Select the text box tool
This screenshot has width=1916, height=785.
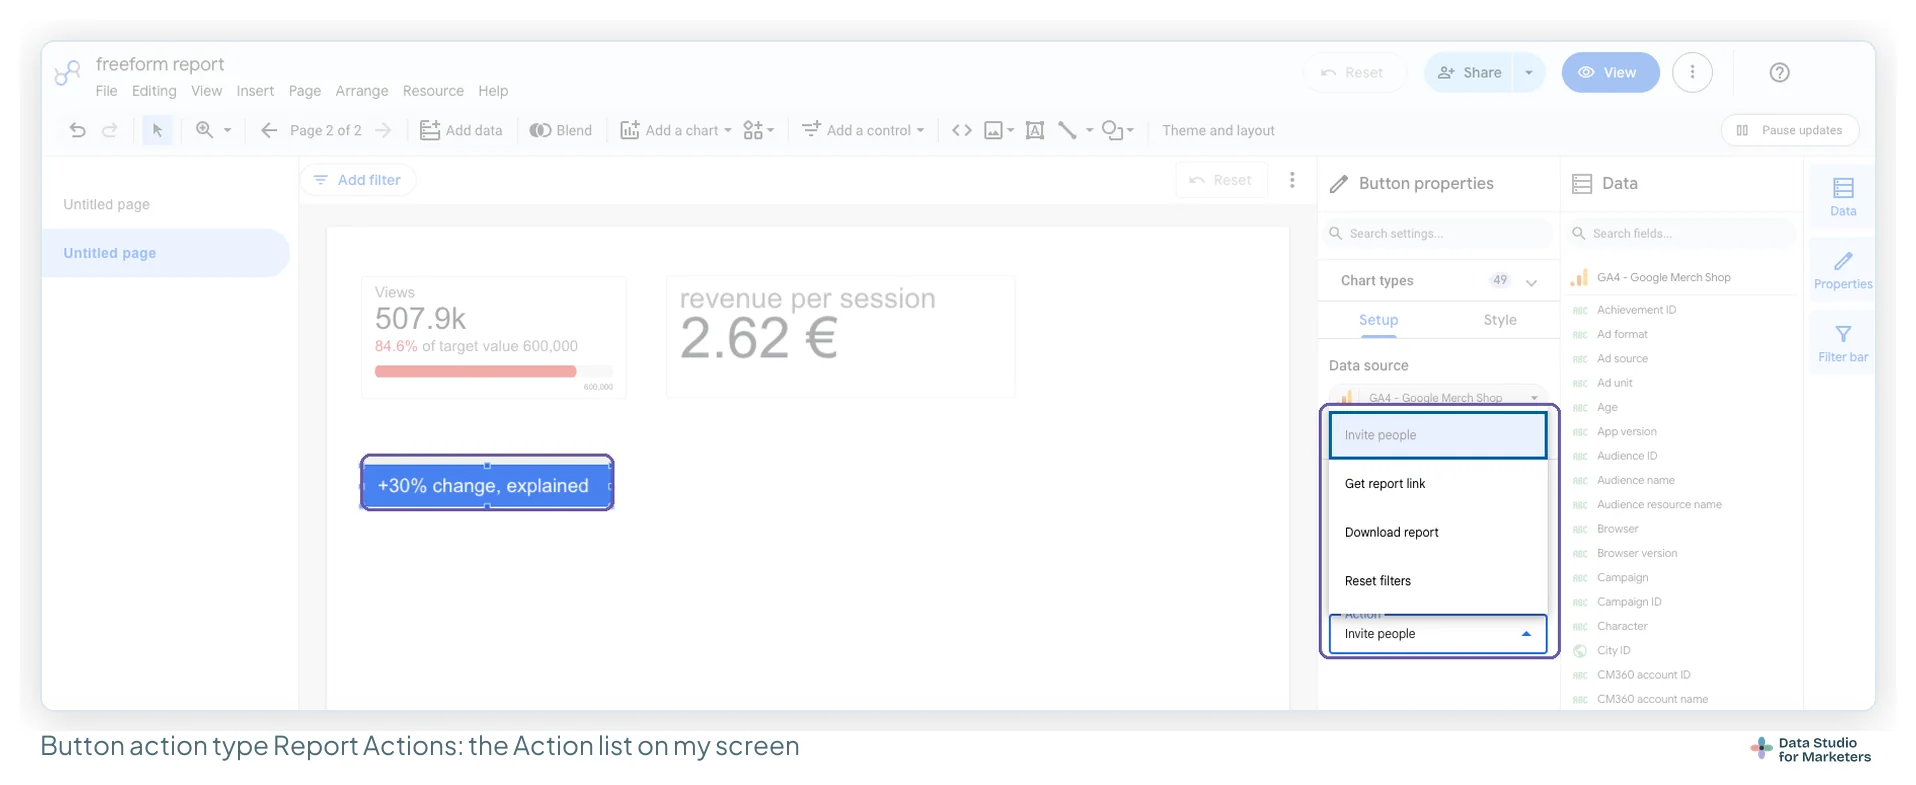tap(1035, 130)
